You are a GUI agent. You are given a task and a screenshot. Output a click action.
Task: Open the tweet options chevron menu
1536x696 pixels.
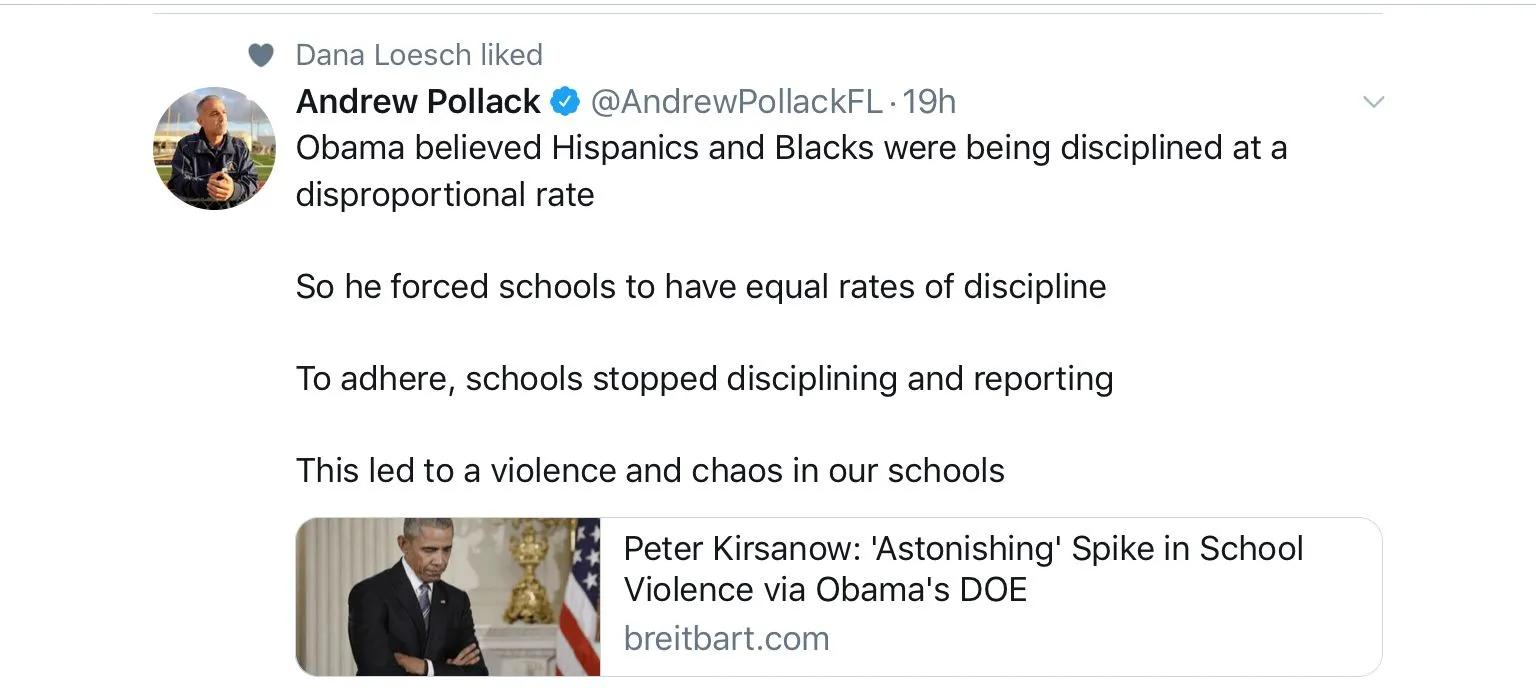pyautogui.click(x=1374, y=102)
